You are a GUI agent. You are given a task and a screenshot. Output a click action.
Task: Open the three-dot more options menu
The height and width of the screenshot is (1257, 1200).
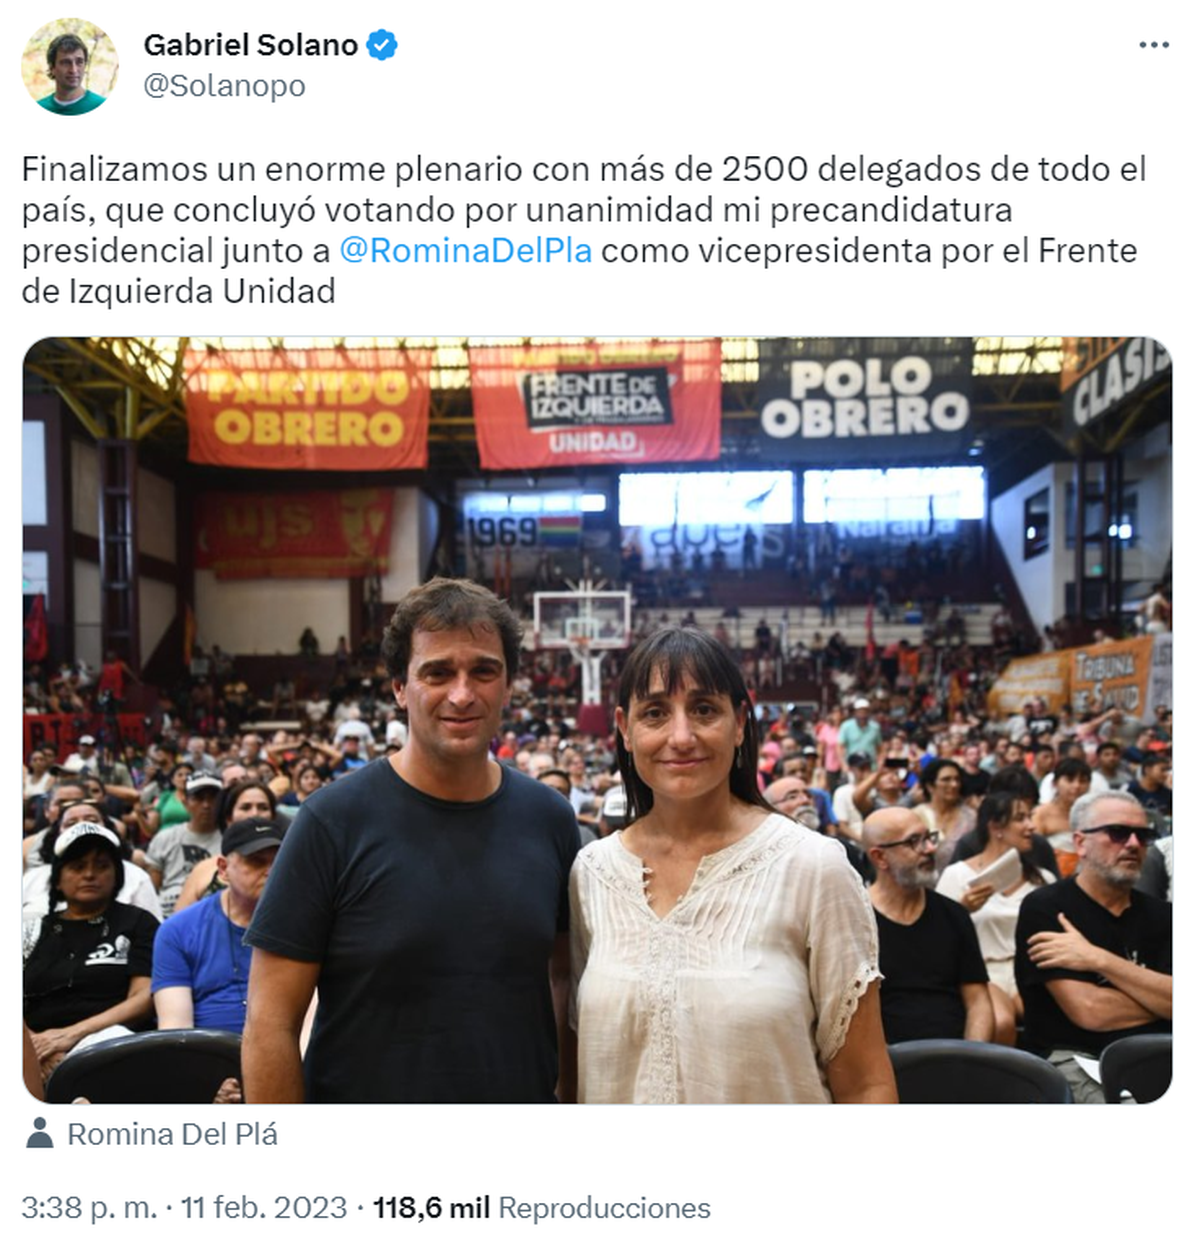pyautogui.click(x=1154, y=45)
